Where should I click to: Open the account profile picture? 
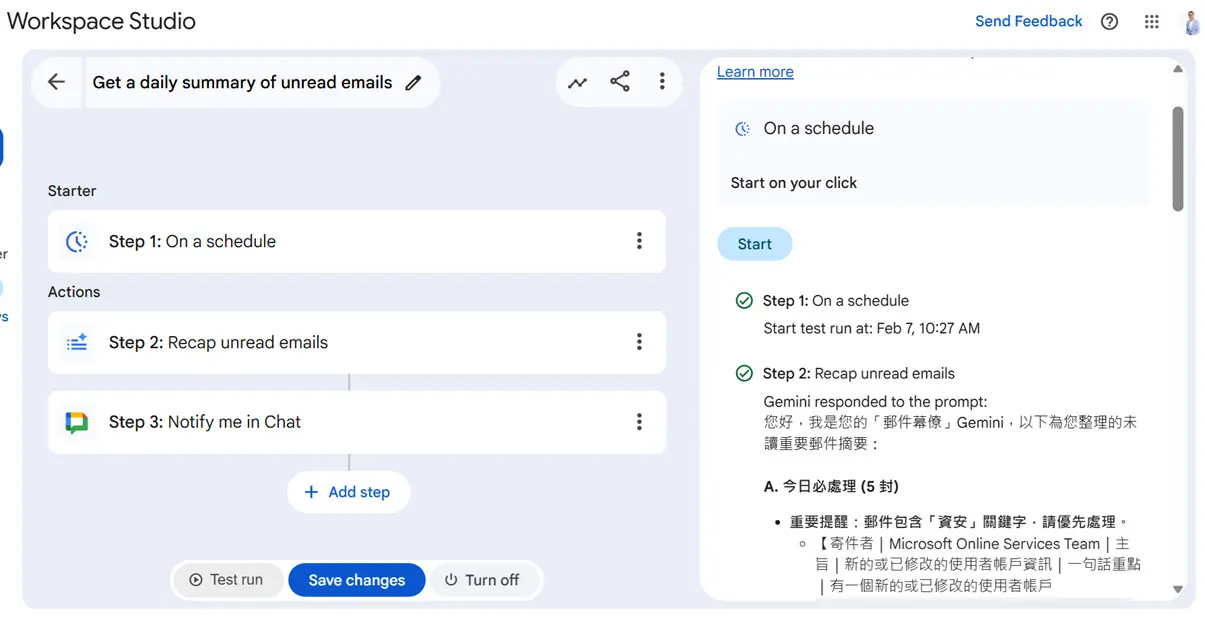[1192, 22]
